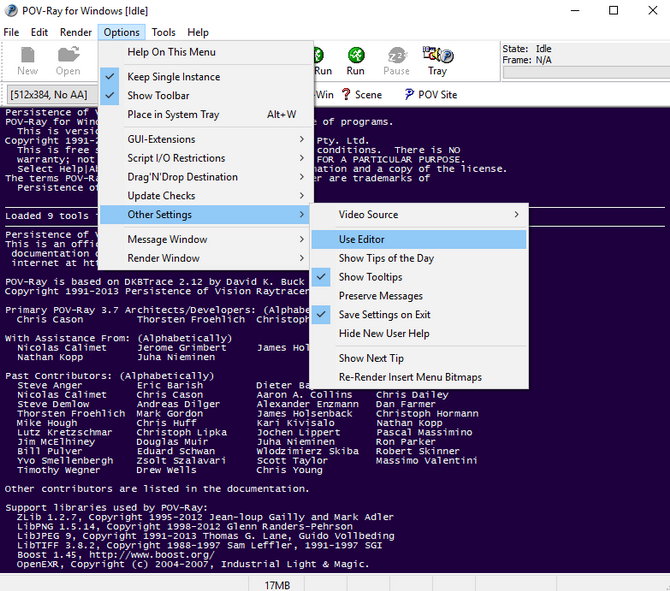The height and width of the screenshot is (591, 670).
Task: Click 'Support libraries used by POV-Ray:' line
Action: tap(106, 507)
